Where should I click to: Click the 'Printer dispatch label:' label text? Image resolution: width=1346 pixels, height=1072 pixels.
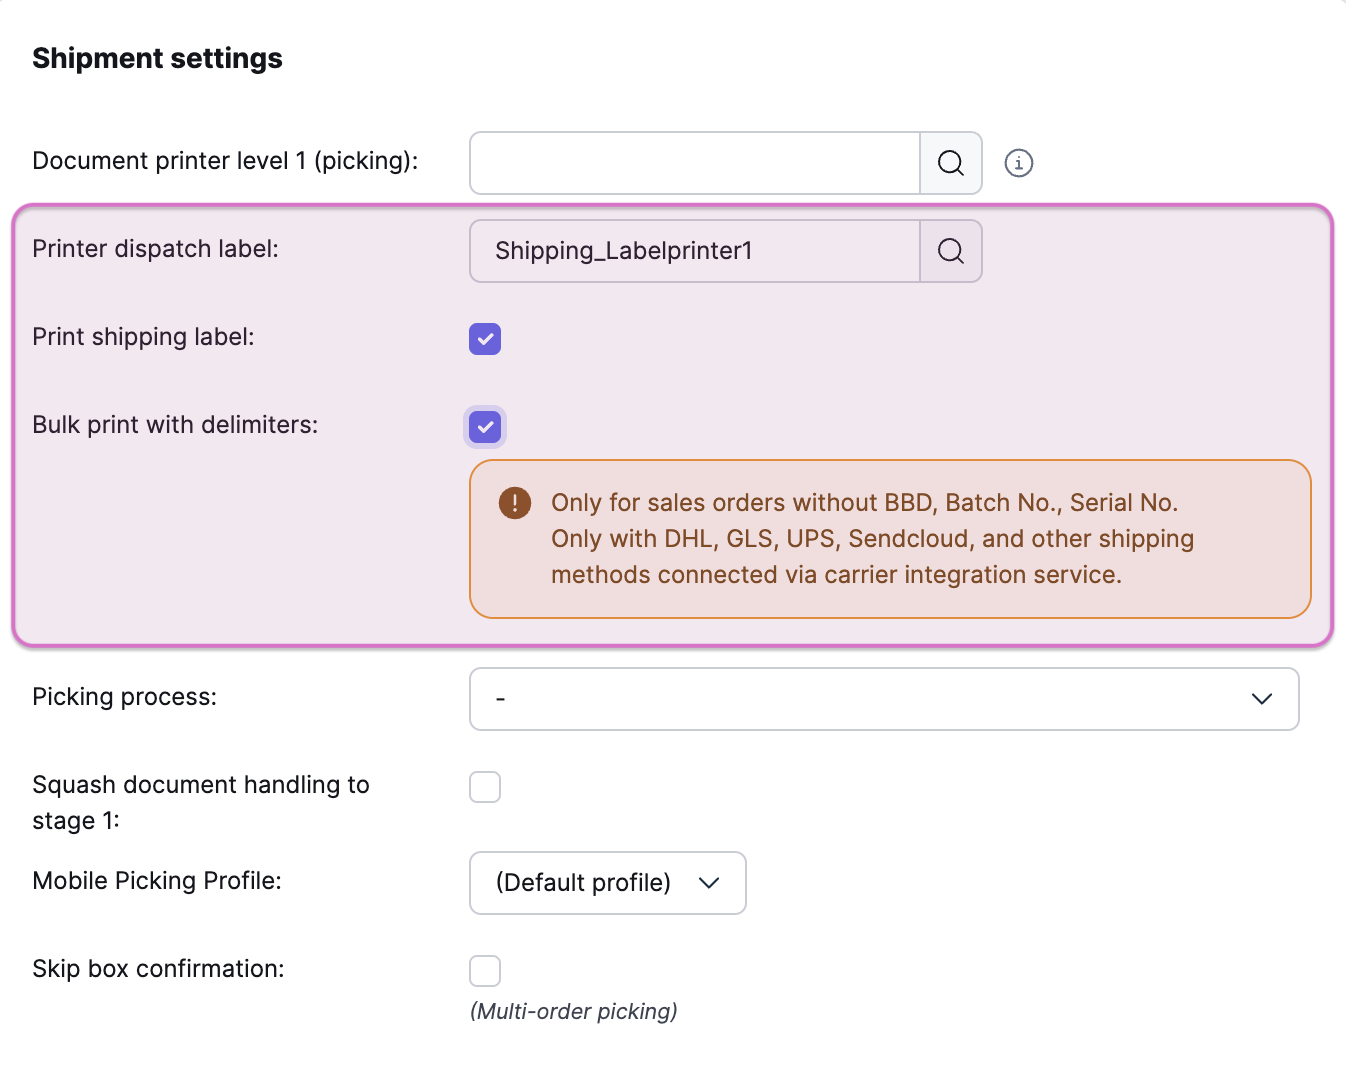155,249
